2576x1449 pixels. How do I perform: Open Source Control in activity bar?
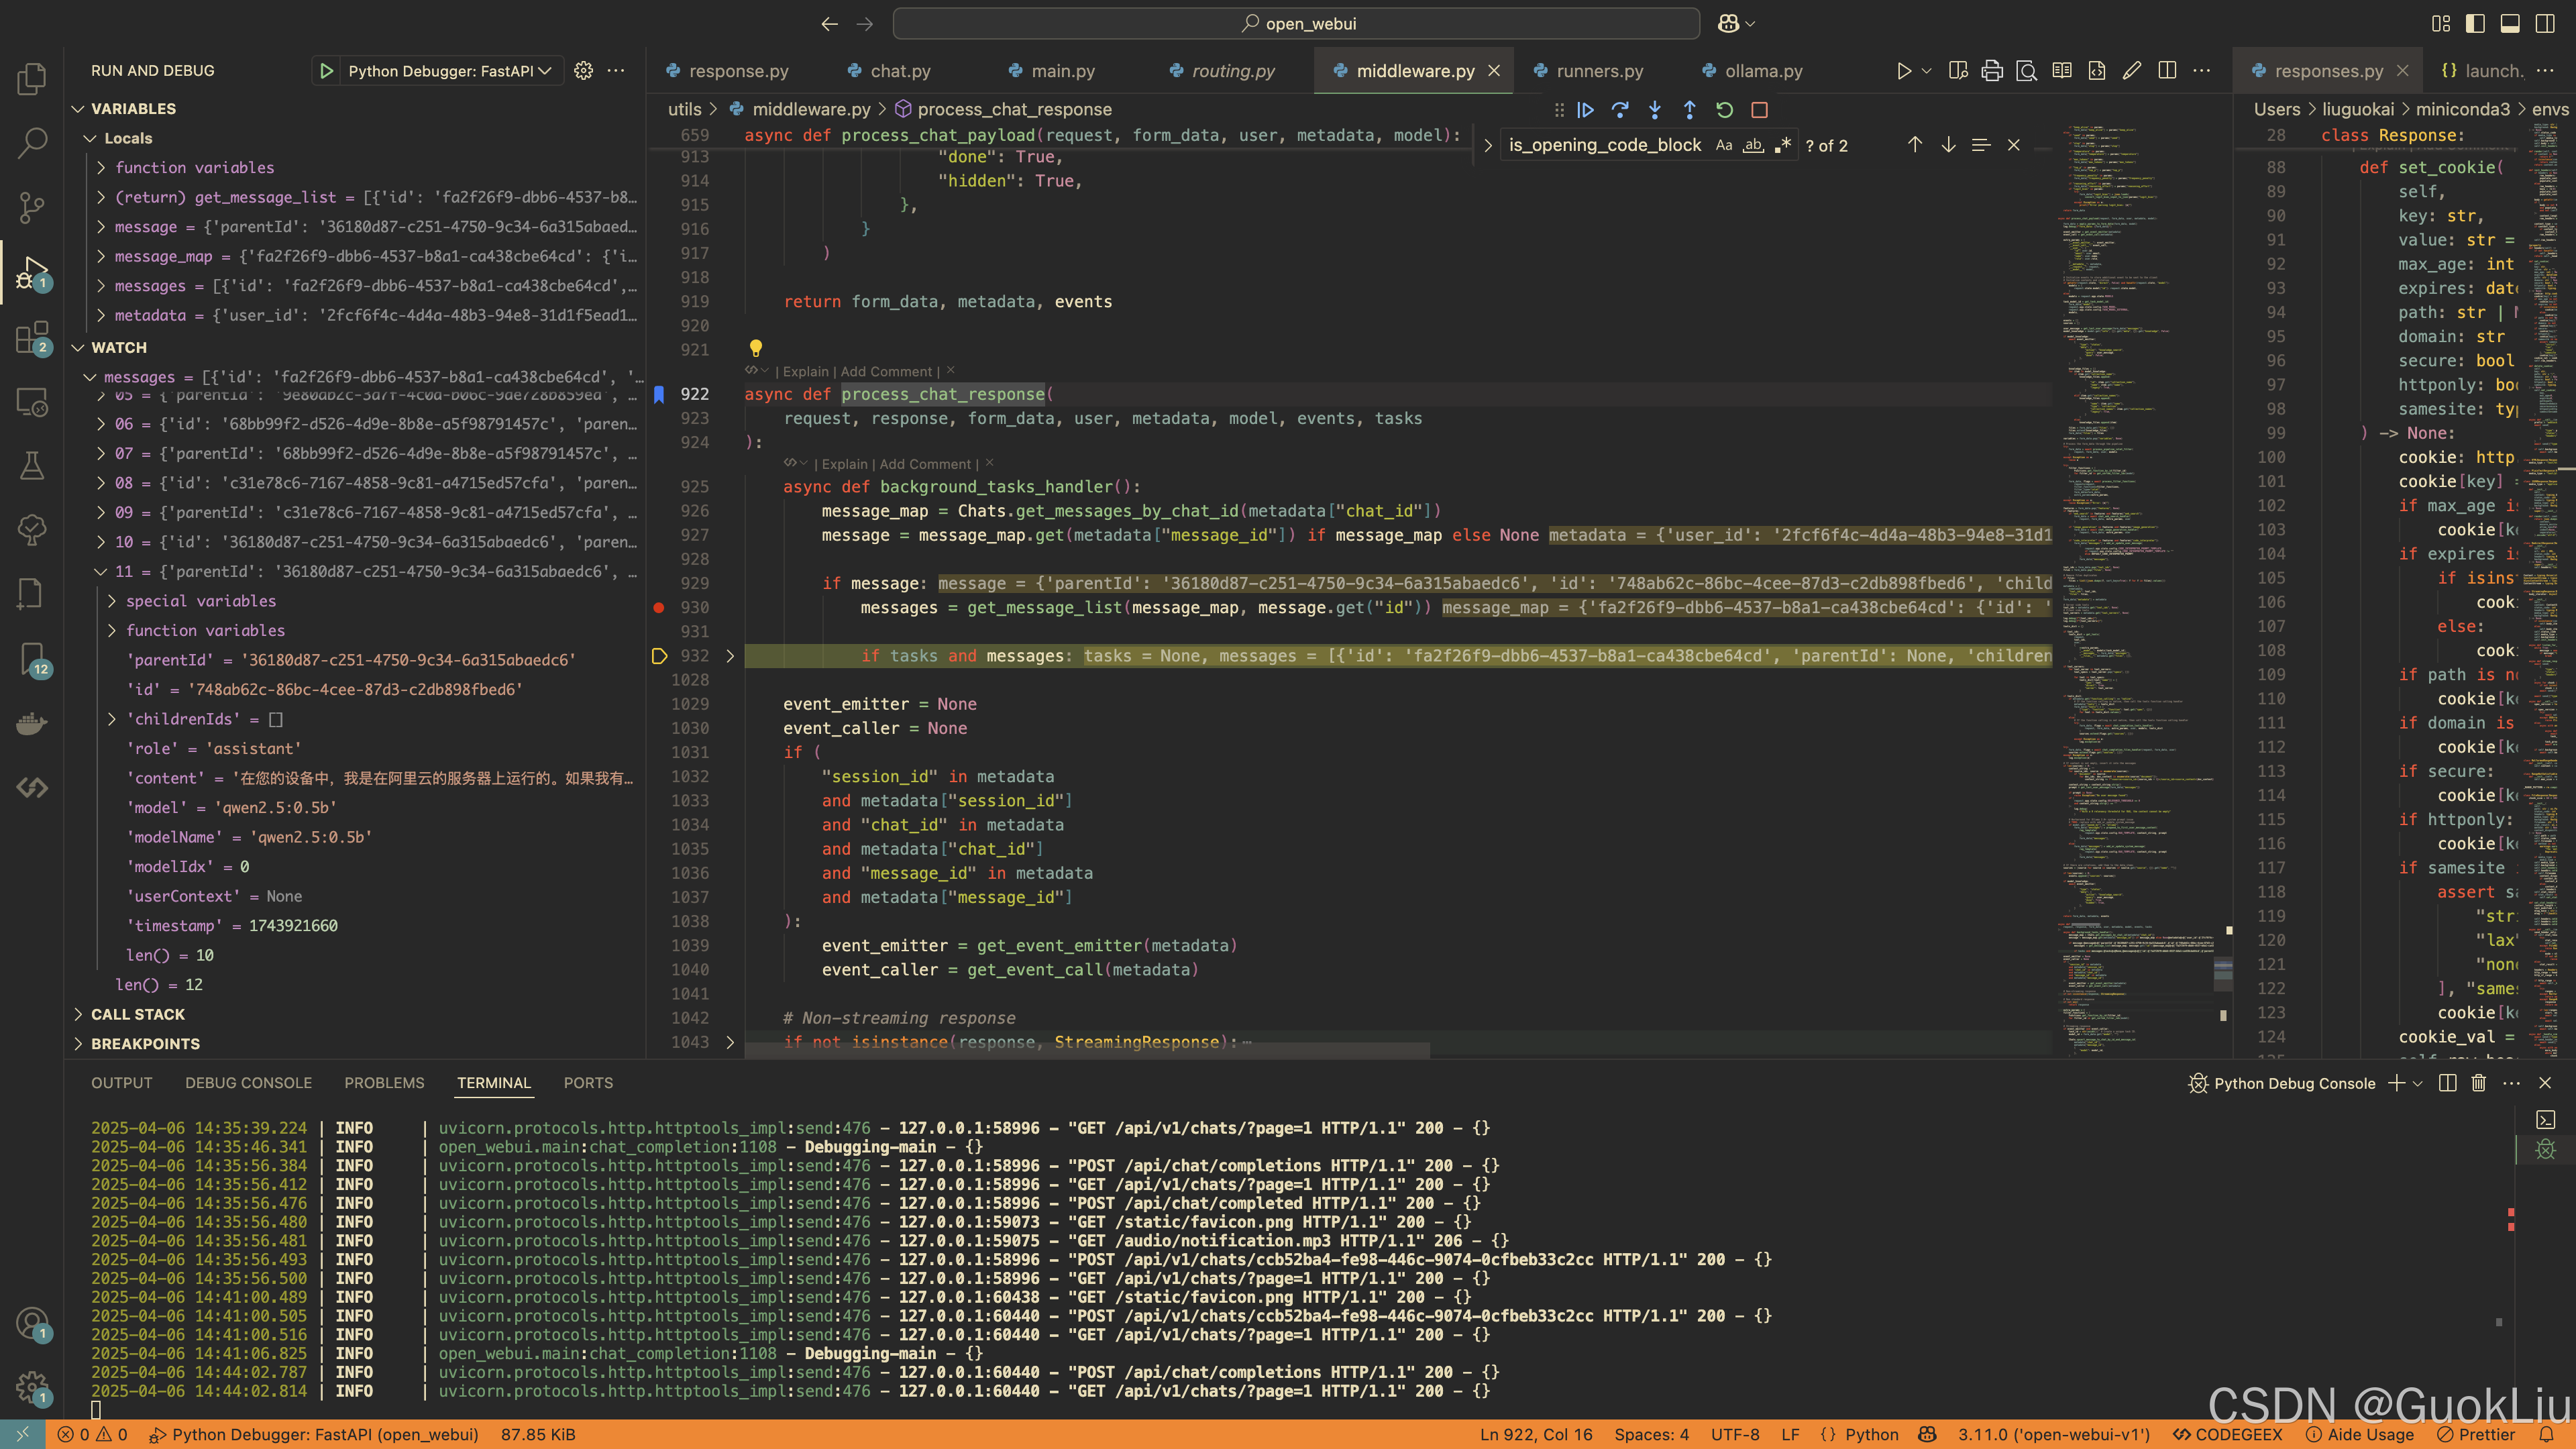tap(32, 207)
